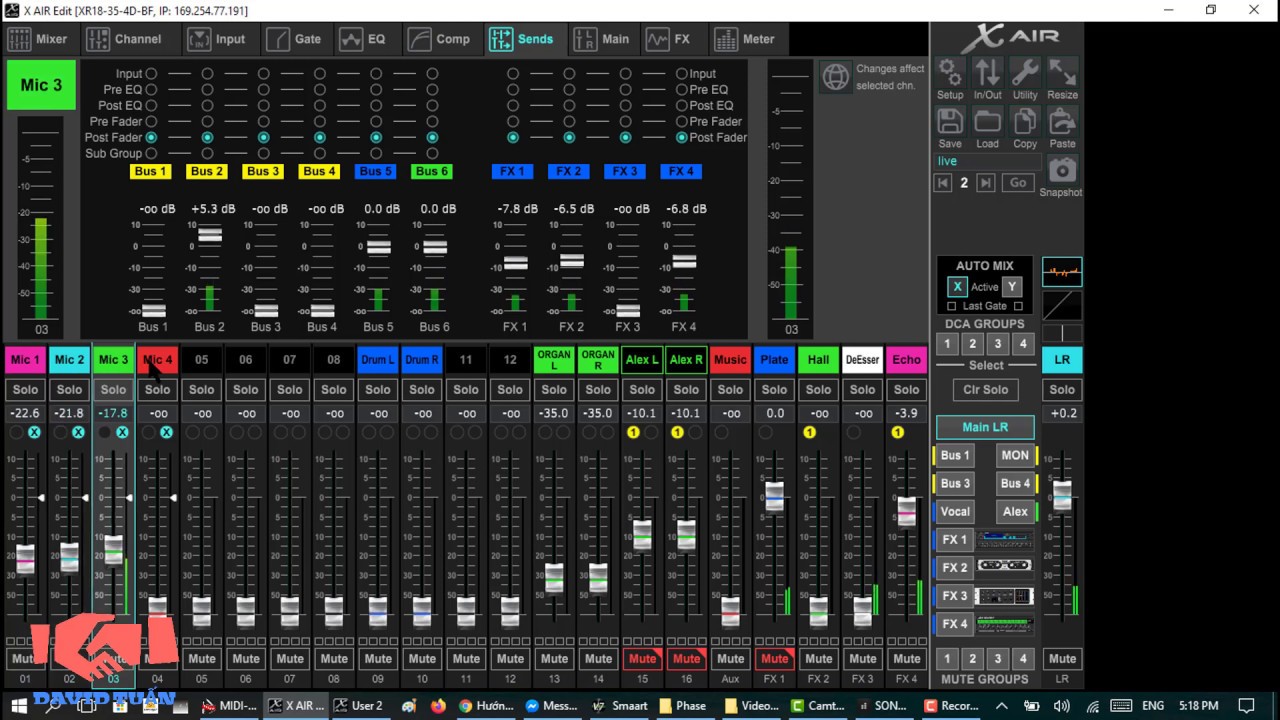The height and width of the screenshot is (720, 1280).
Task: Select the MON bus button
Action: [x=1015, y=455]
